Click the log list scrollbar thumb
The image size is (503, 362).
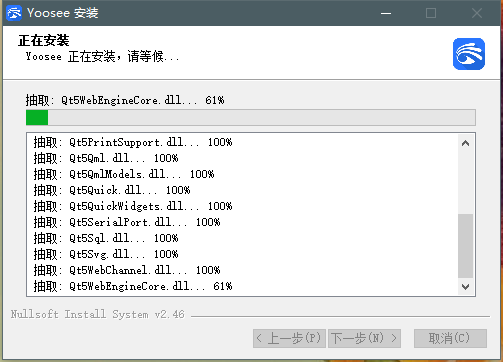point(466,246)
